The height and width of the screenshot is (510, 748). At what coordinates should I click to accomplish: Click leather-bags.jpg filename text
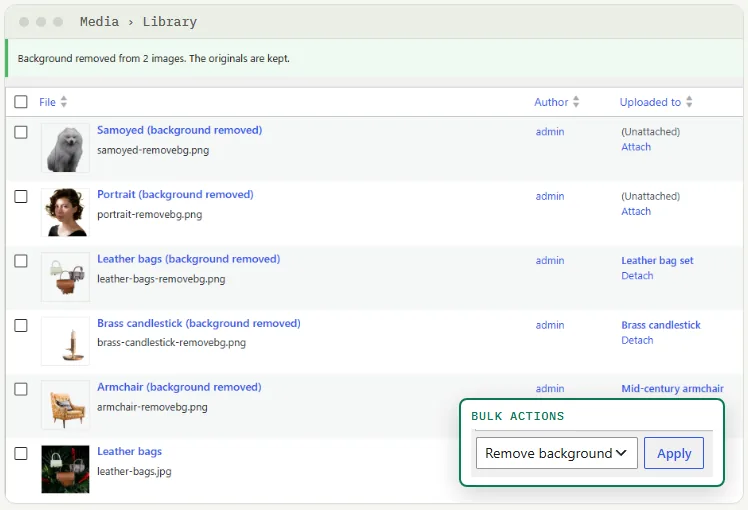134,471
